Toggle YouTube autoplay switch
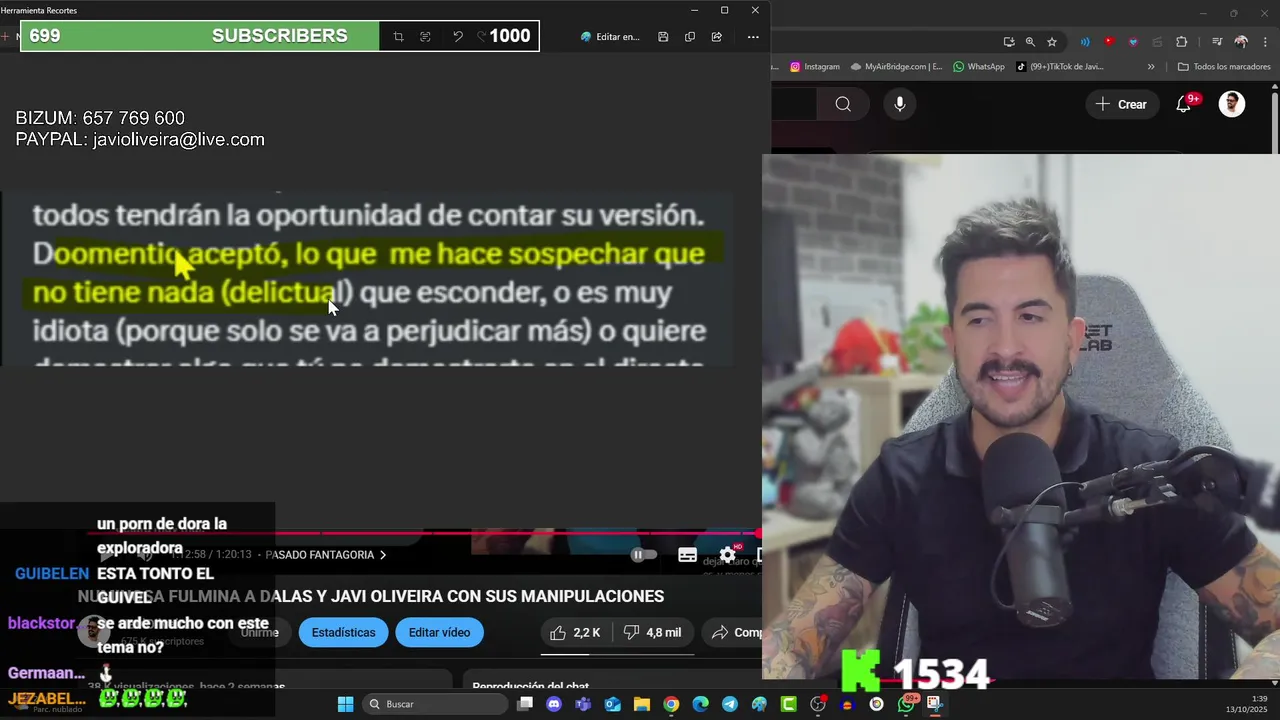The height and width of the screenshot is (720, 1280). 644,555
